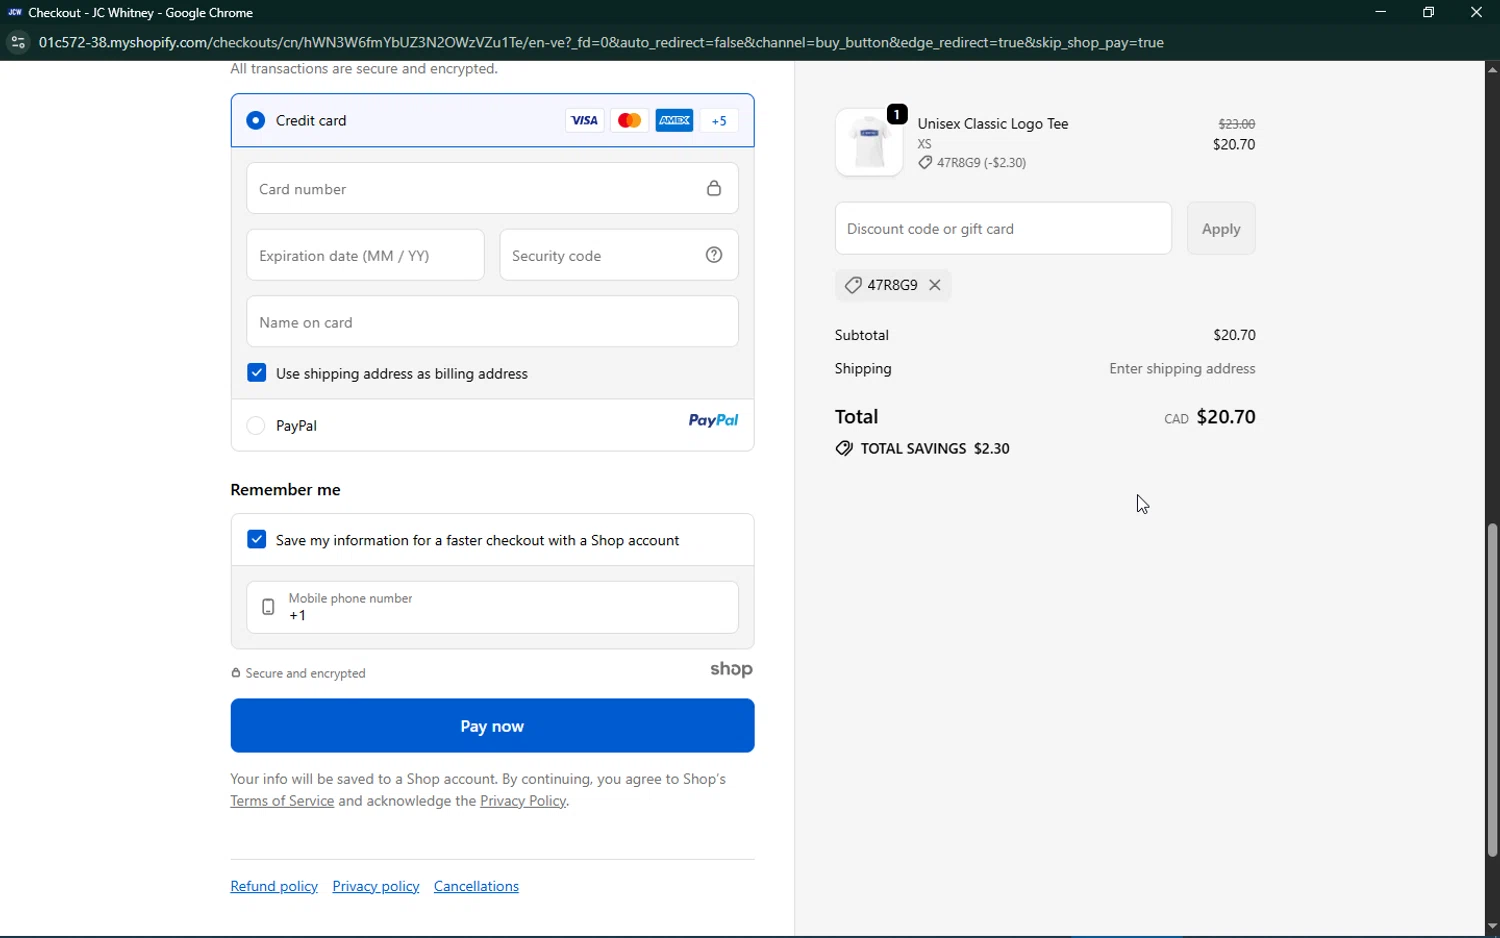The width and height of the screenshot is (1500, 938).
Task: Click the URL in the address bar
Action: 602,43
